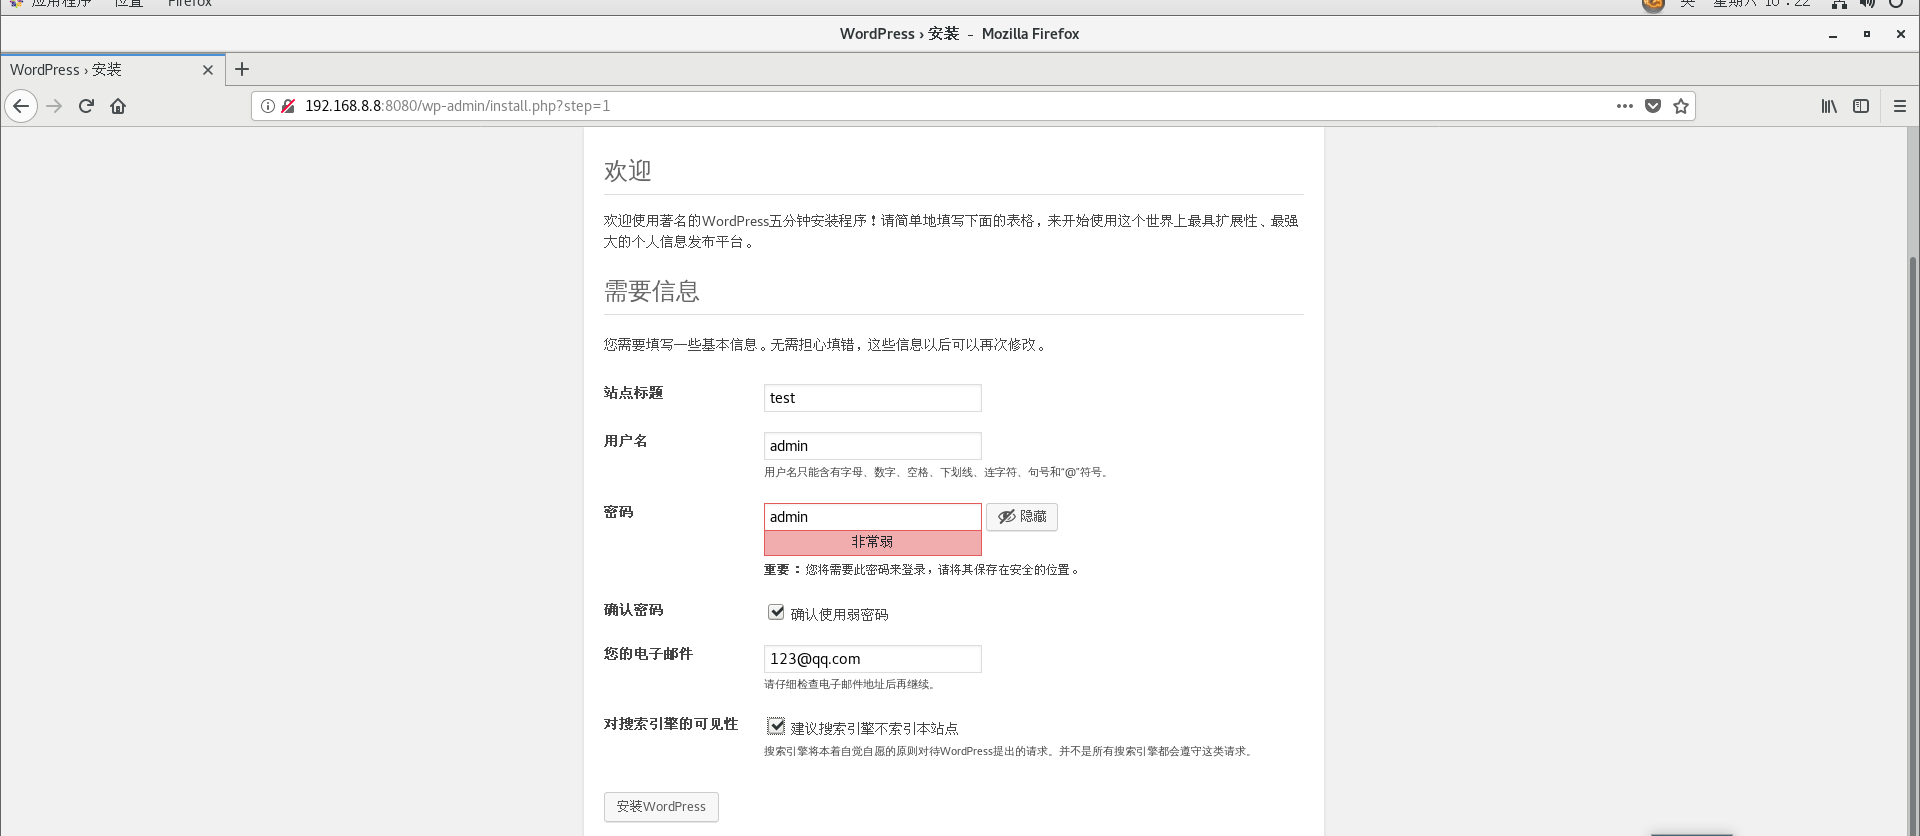The width and height of the screenshot is (1920, 836).
Task: Hide the password with 隐藏 button
Action: tap(1022, 517)
